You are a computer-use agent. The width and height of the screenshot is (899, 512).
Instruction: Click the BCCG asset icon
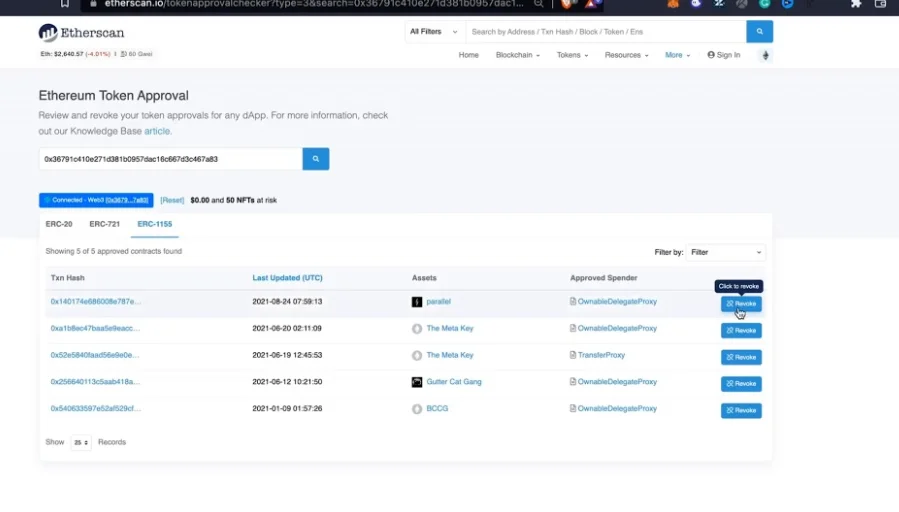click(x=417, y=409)
